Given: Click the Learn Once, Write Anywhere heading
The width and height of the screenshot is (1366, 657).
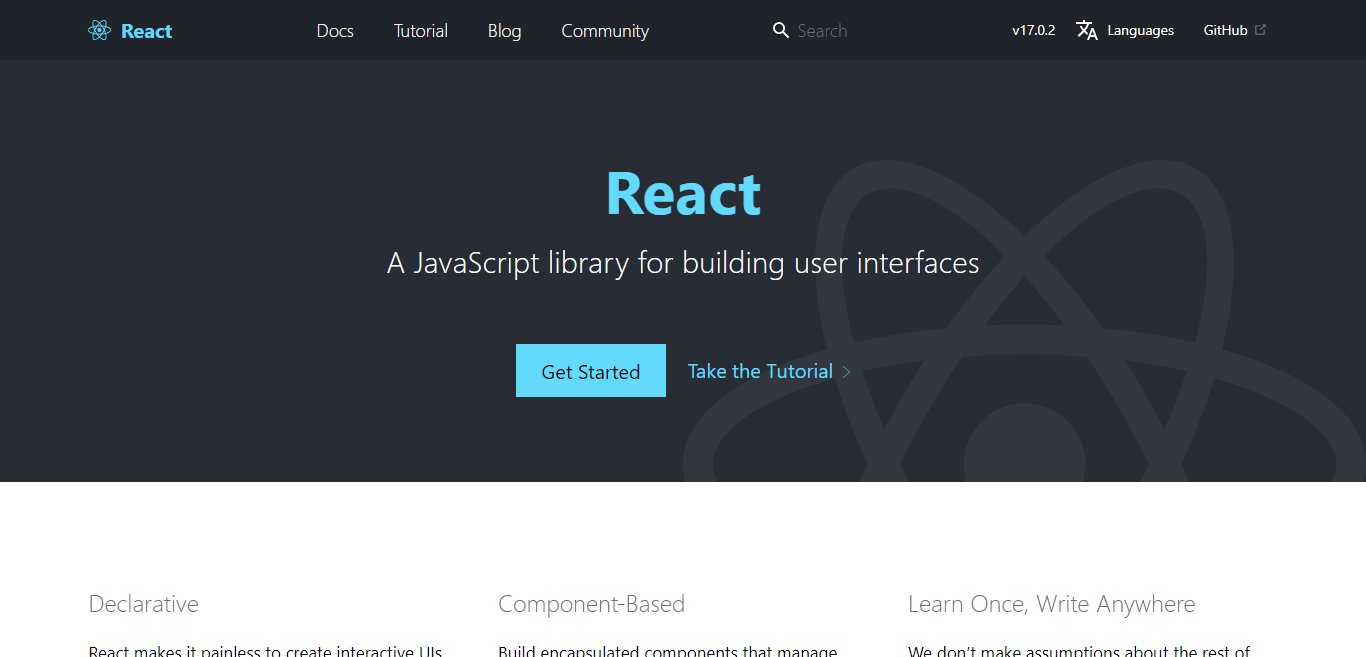Looking at the screenshot, I should tap(1051, 604).
